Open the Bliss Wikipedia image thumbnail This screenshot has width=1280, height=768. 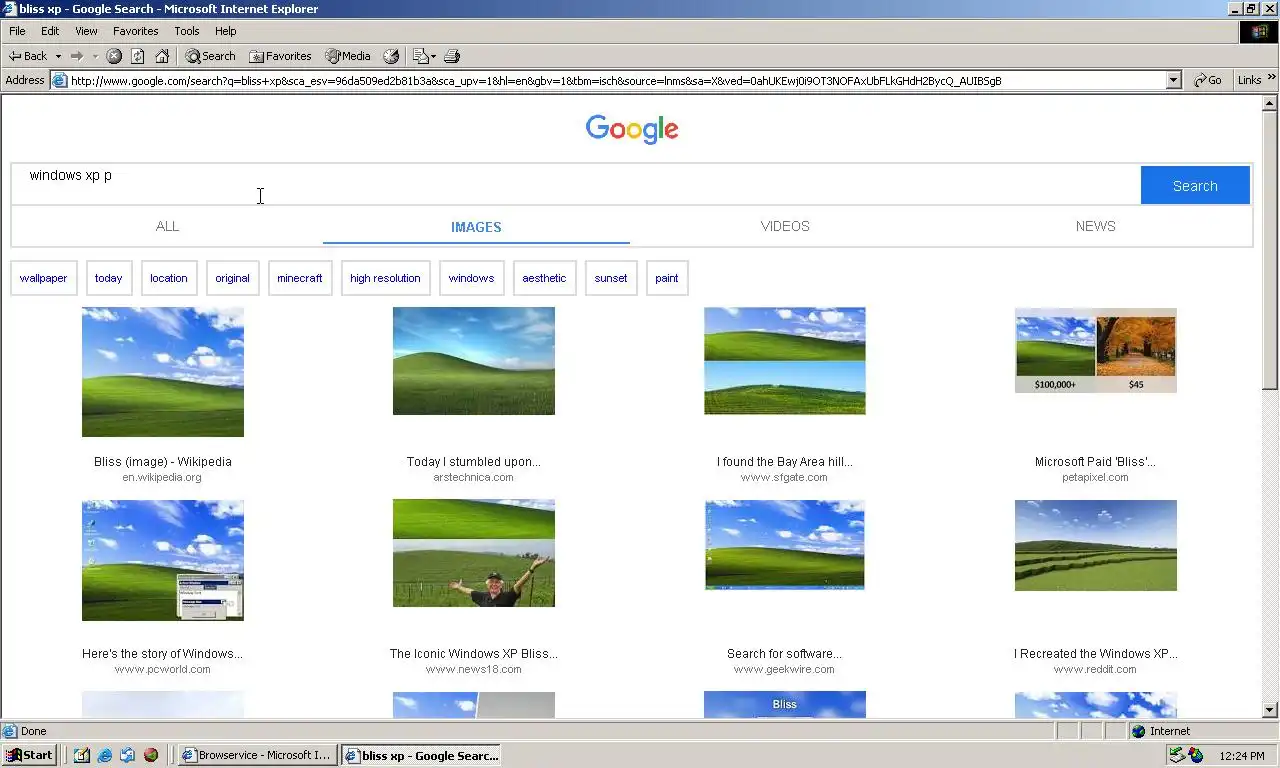[163, 372]
